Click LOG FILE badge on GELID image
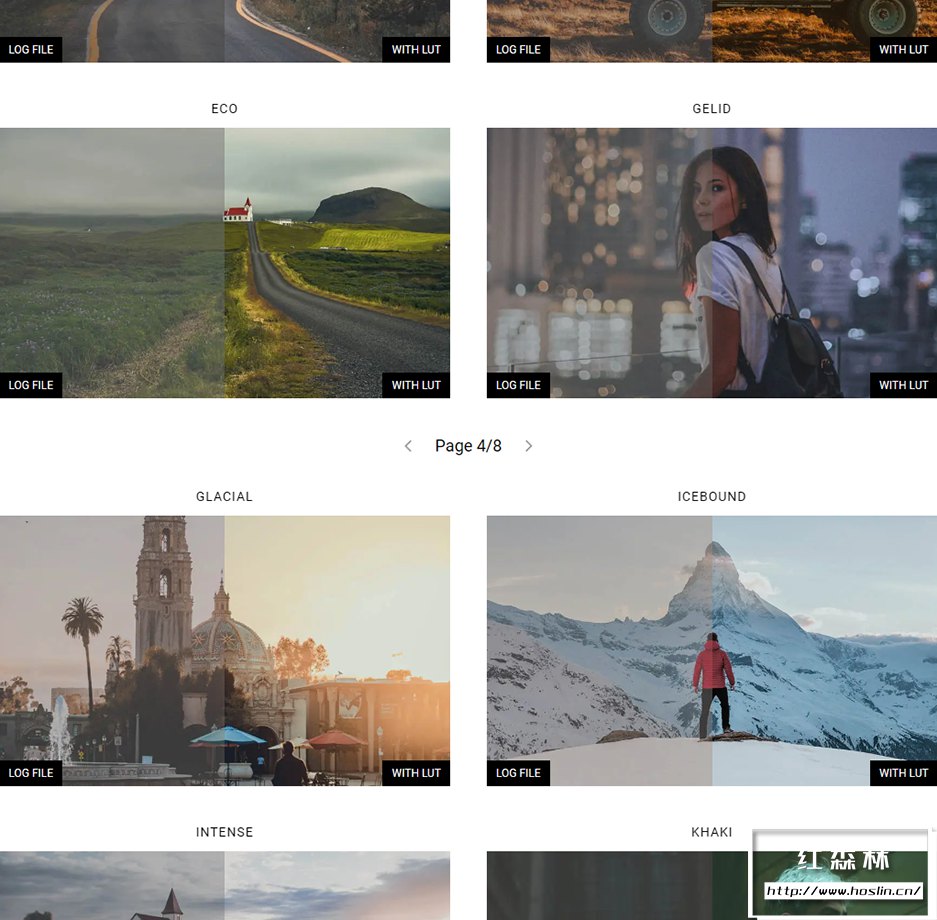Viewport: 937px width, 920px height. (x=518, y=385)
